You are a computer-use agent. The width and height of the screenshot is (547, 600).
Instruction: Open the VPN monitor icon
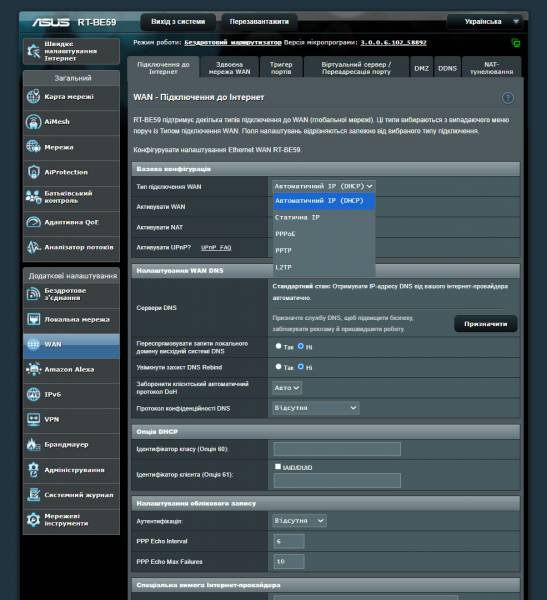click(x=33, y=419)
